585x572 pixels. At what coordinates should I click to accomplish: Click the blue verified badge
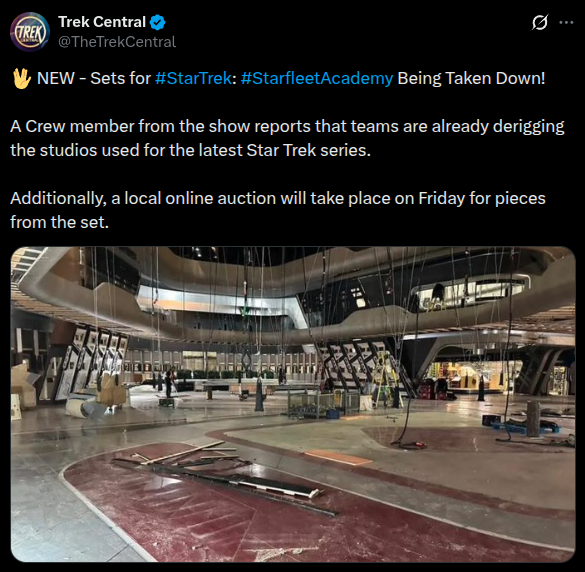[157, 22]
